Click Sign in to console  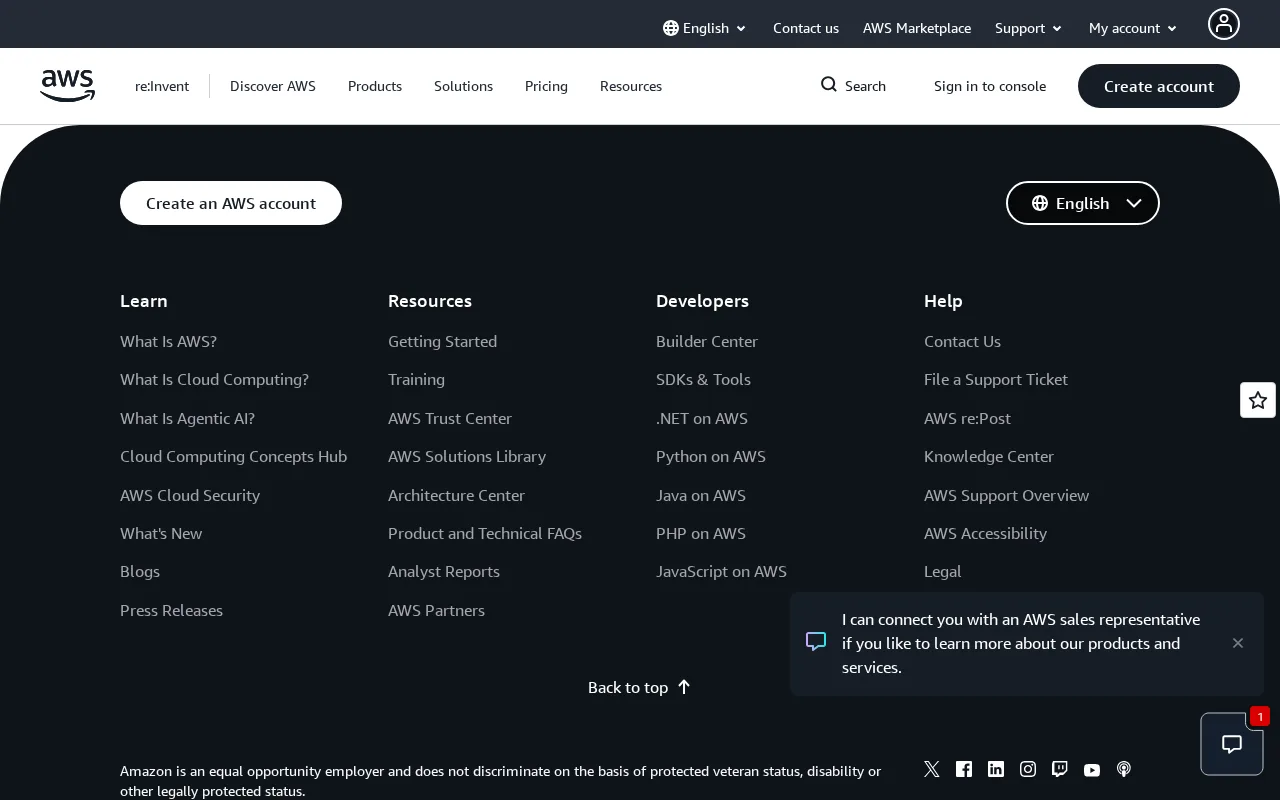pyautogui.click(x=990, y=86)
